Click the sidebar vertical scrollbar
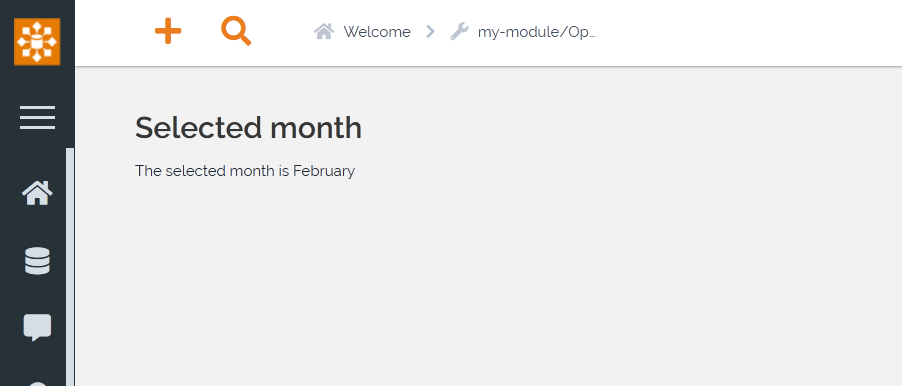Screen dimensions: 902x386 (x=70, y=267)
